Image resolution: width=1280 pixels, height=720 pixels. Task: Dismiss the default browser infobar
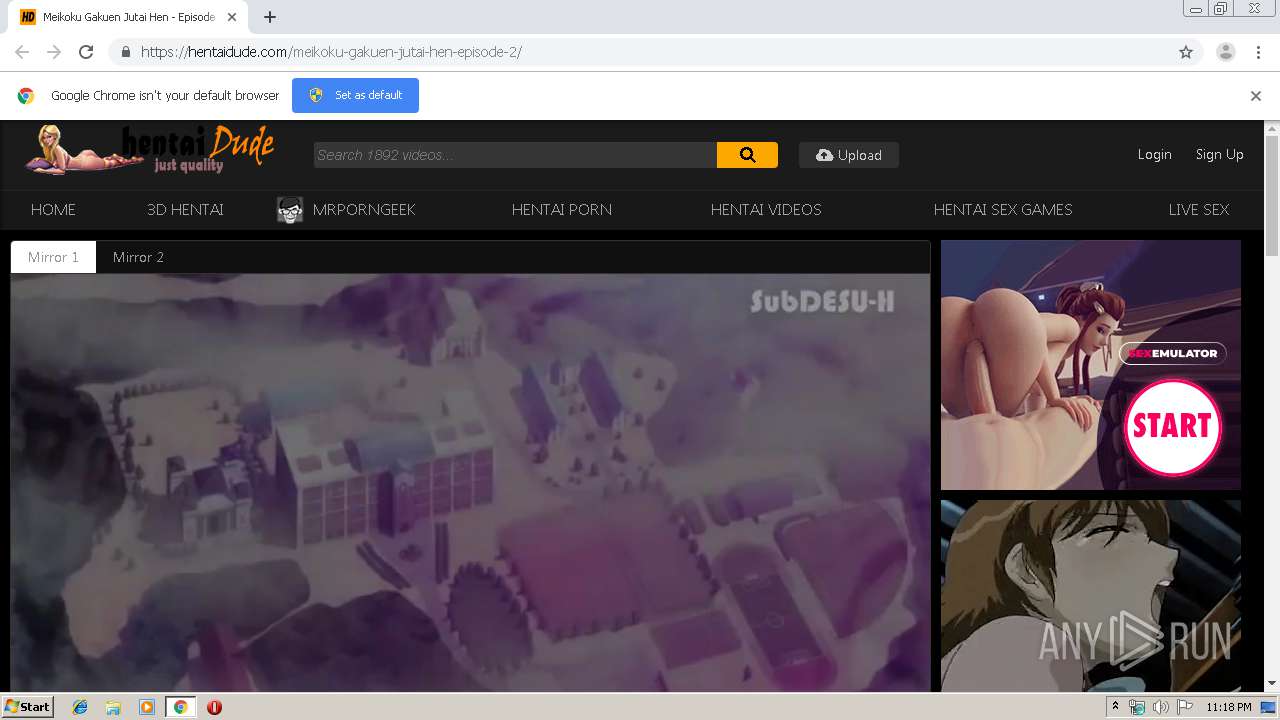pos(1256,96)
